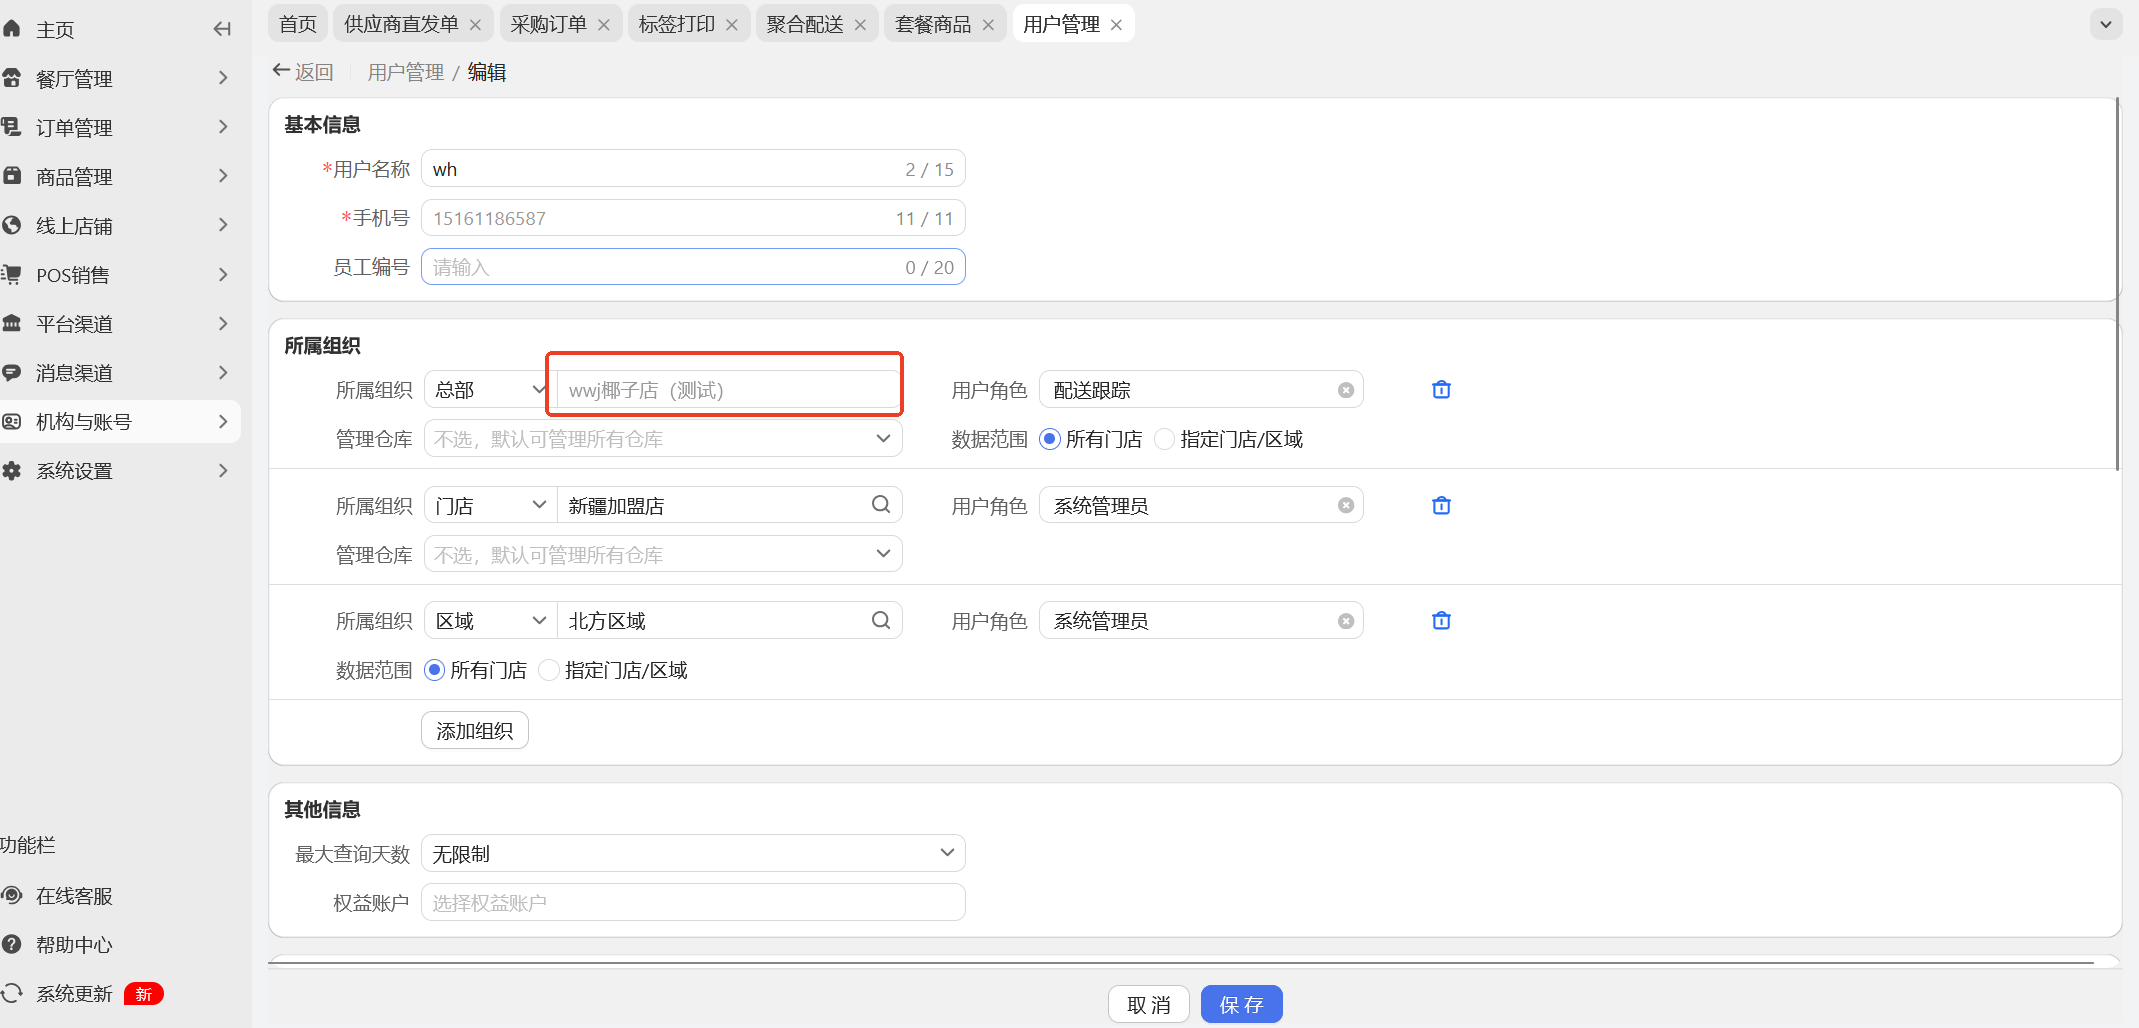Open the 管理仓库 dropdown under 门店
The image size is (2139, 1028).
coord(663,554)
